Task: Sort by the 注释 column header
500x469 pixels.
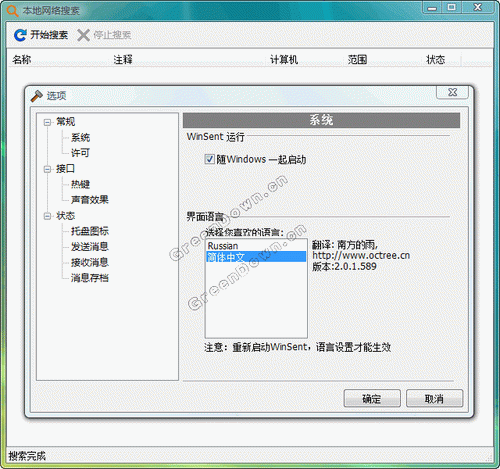Action: [x=123, y=60]
